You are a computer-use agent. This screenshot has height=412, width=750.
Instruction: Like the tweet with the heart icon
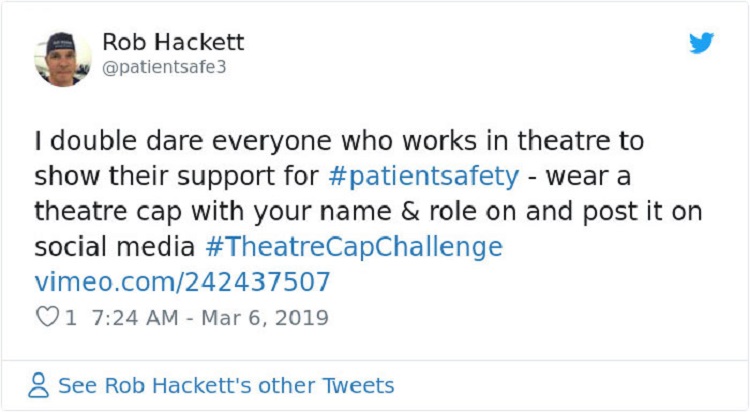click(47, 319)
